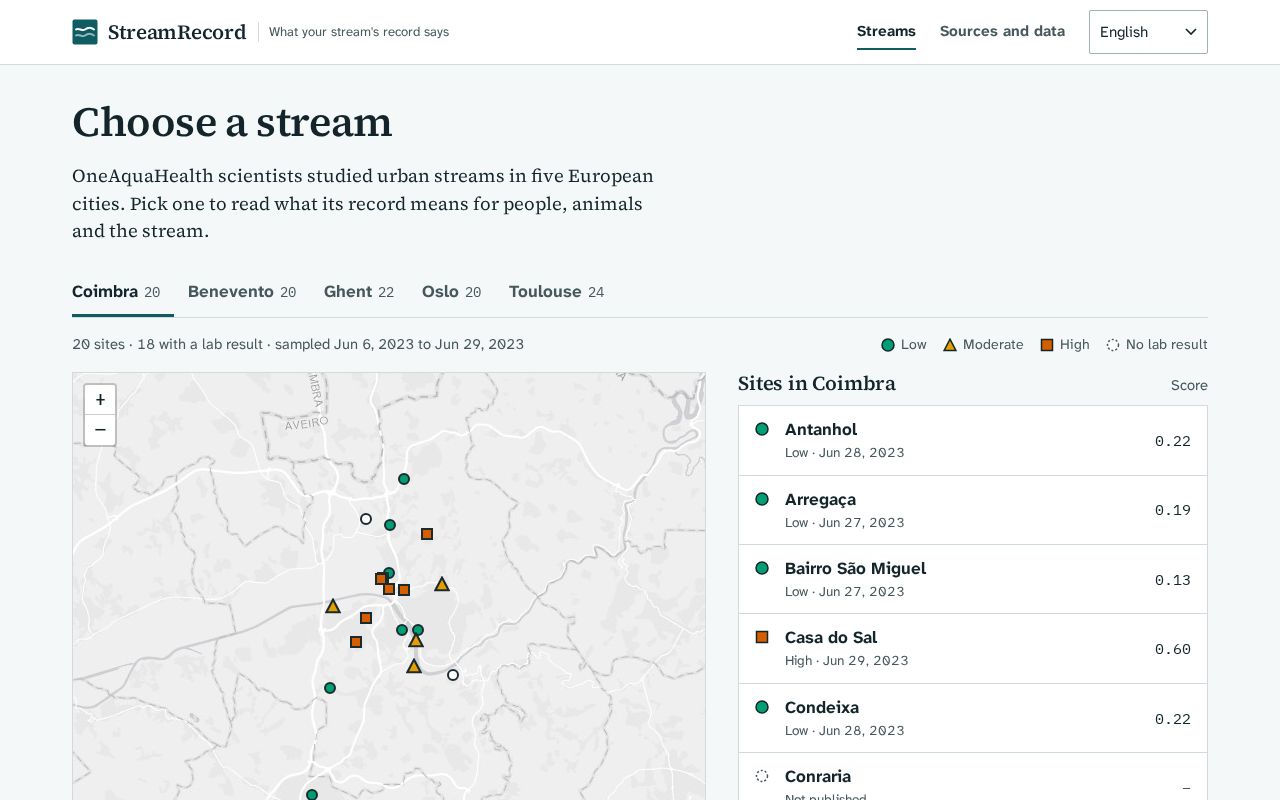1280x800 pixels.
Task: Open the Arregaça site record
Action: click(973, 510)
